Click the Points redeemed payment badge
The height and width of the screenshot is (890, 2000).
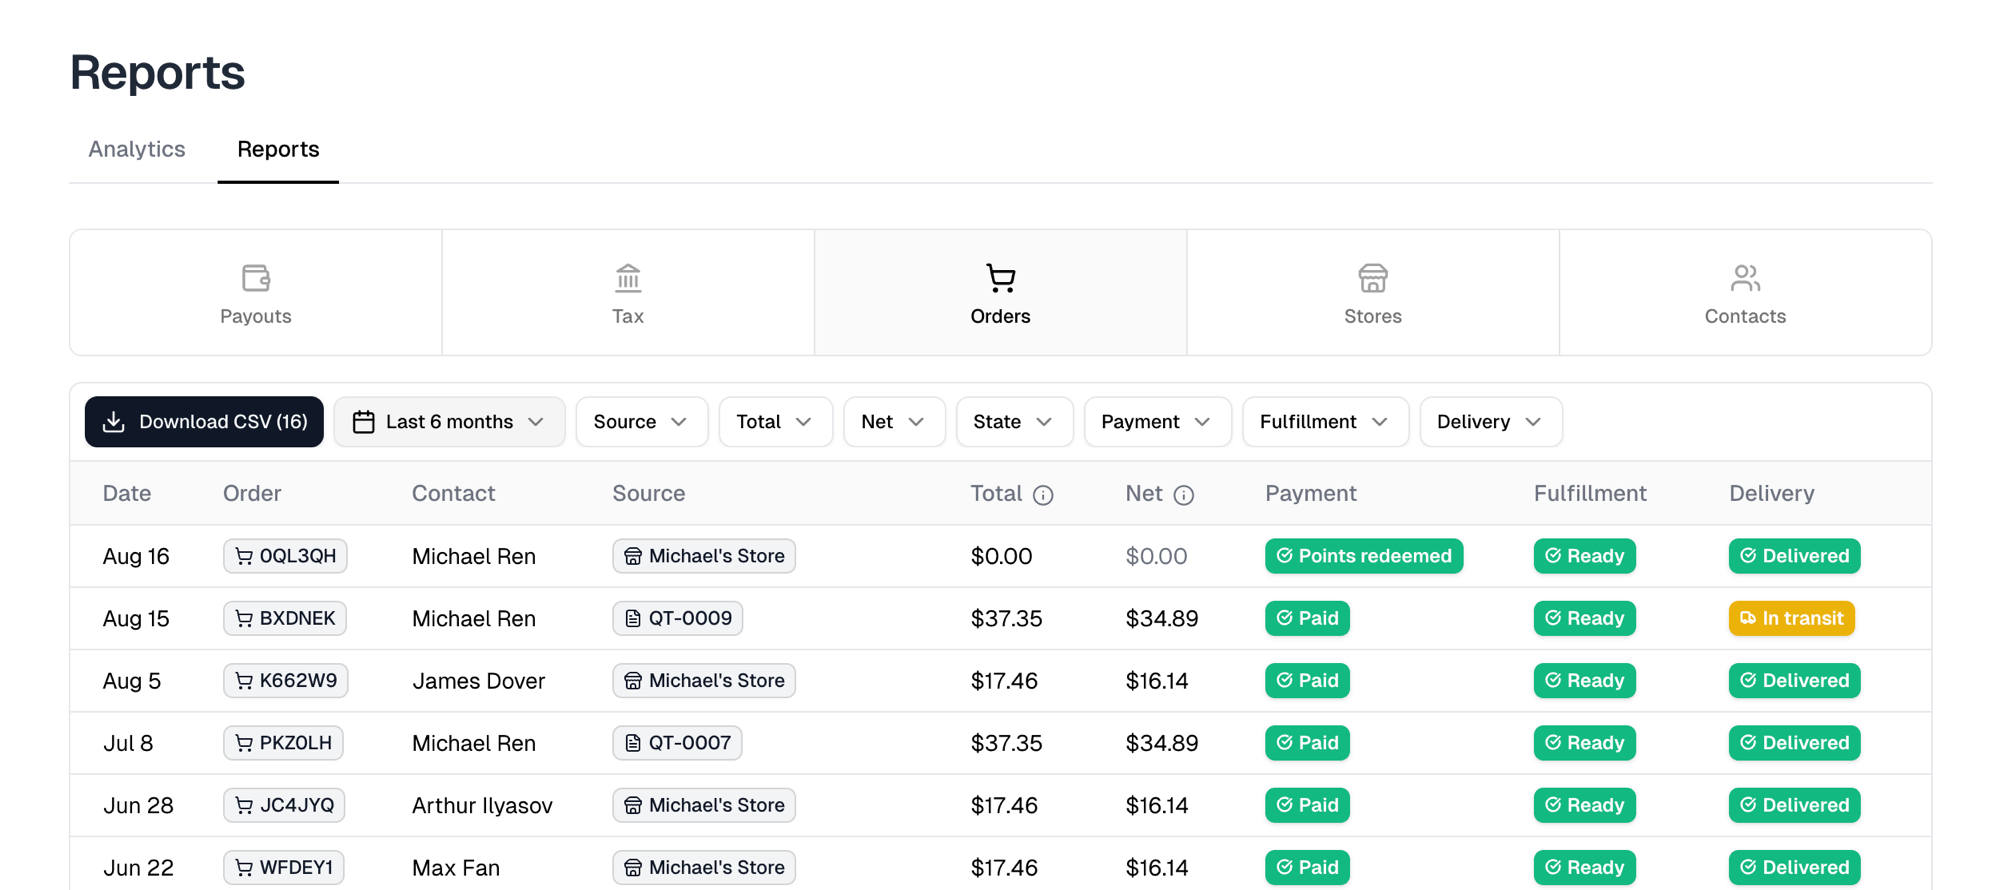pos(1364,556)
